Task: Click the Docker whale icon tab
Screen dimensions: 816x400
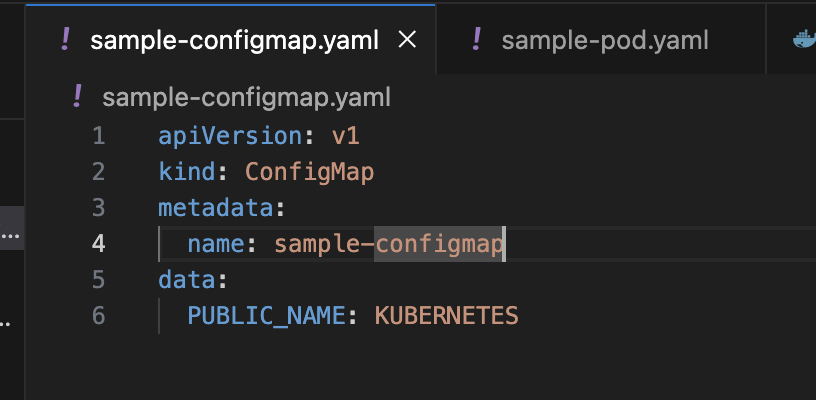Action: (802, 40)
